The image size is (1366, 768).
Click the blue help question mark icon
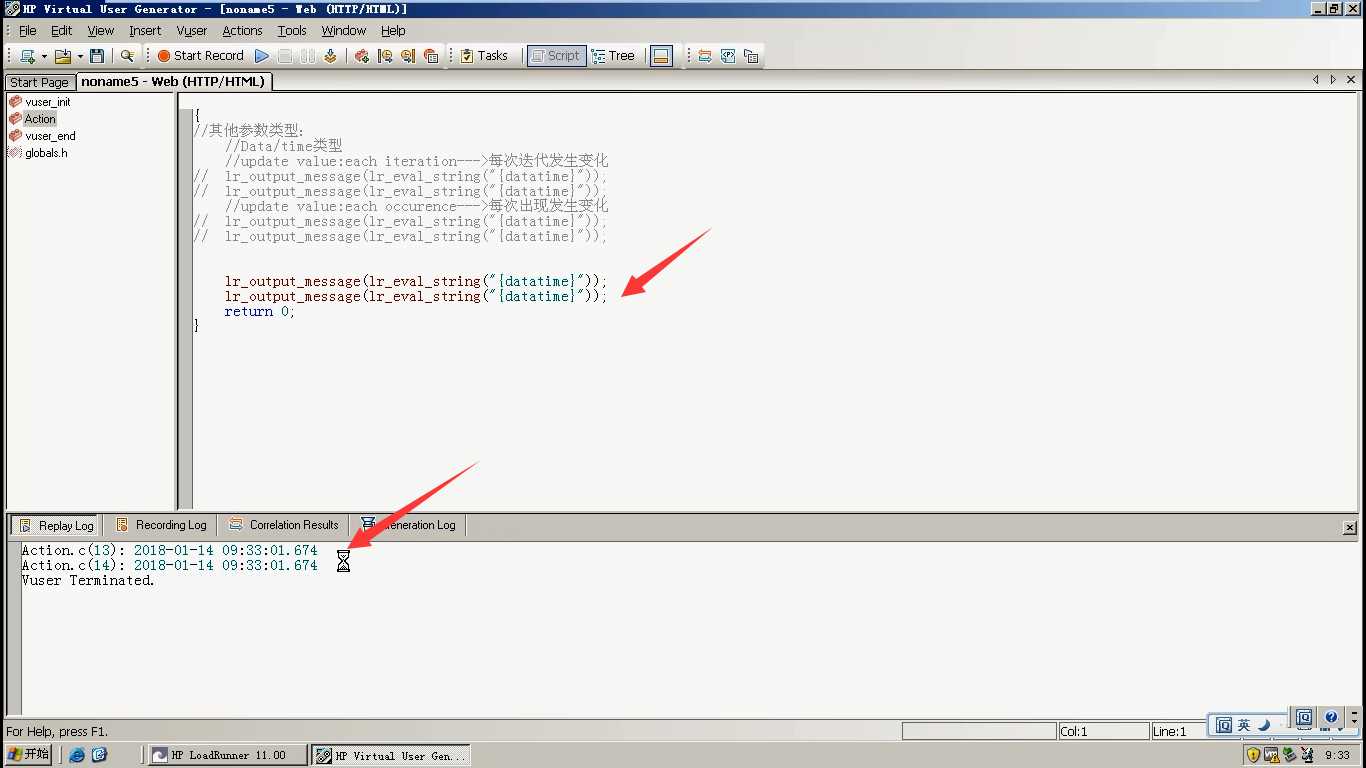1331,717
